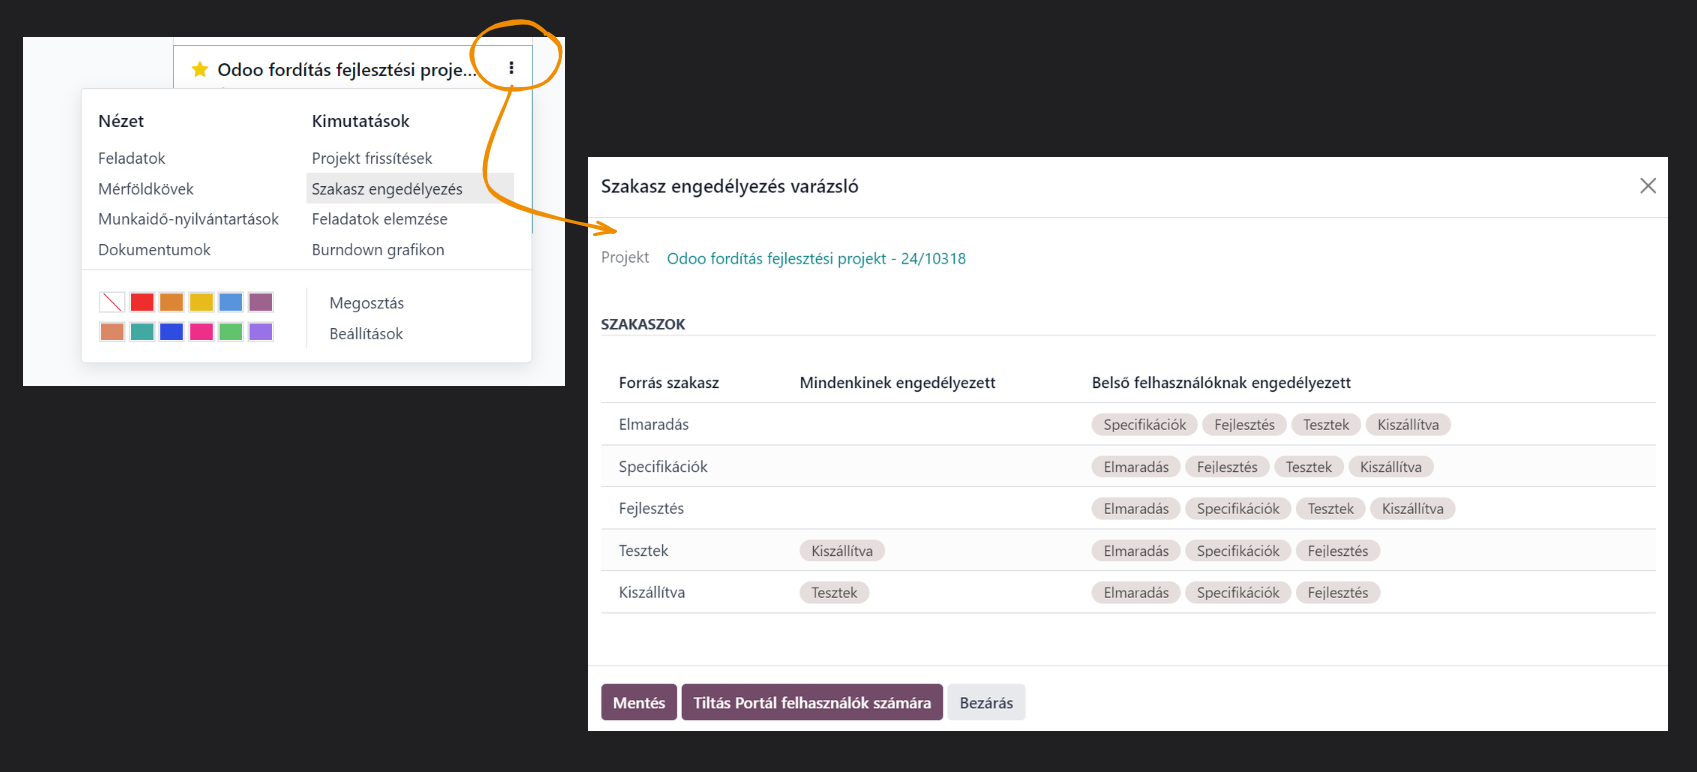Choose Szakasz engedélyezés menu item
Screen dimensions: 1697x772
pyautogui.click(x=410, y=189)
